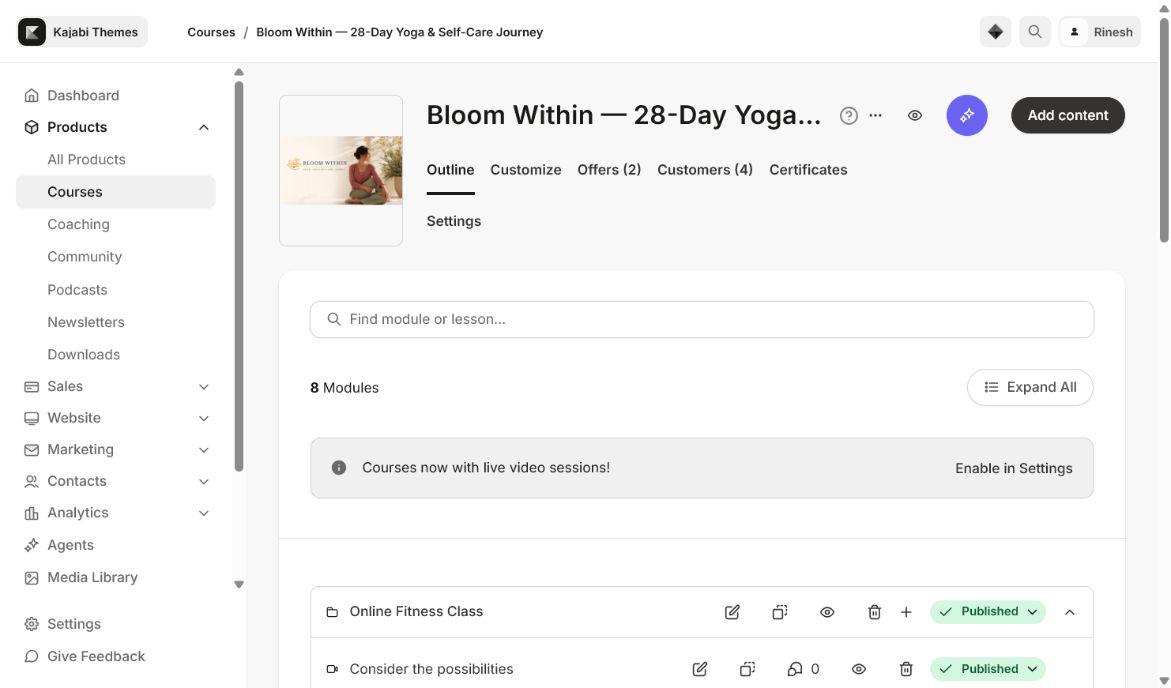Preview the Consider the possibilities lesson

pyautogui.click(x=859, y=669)
